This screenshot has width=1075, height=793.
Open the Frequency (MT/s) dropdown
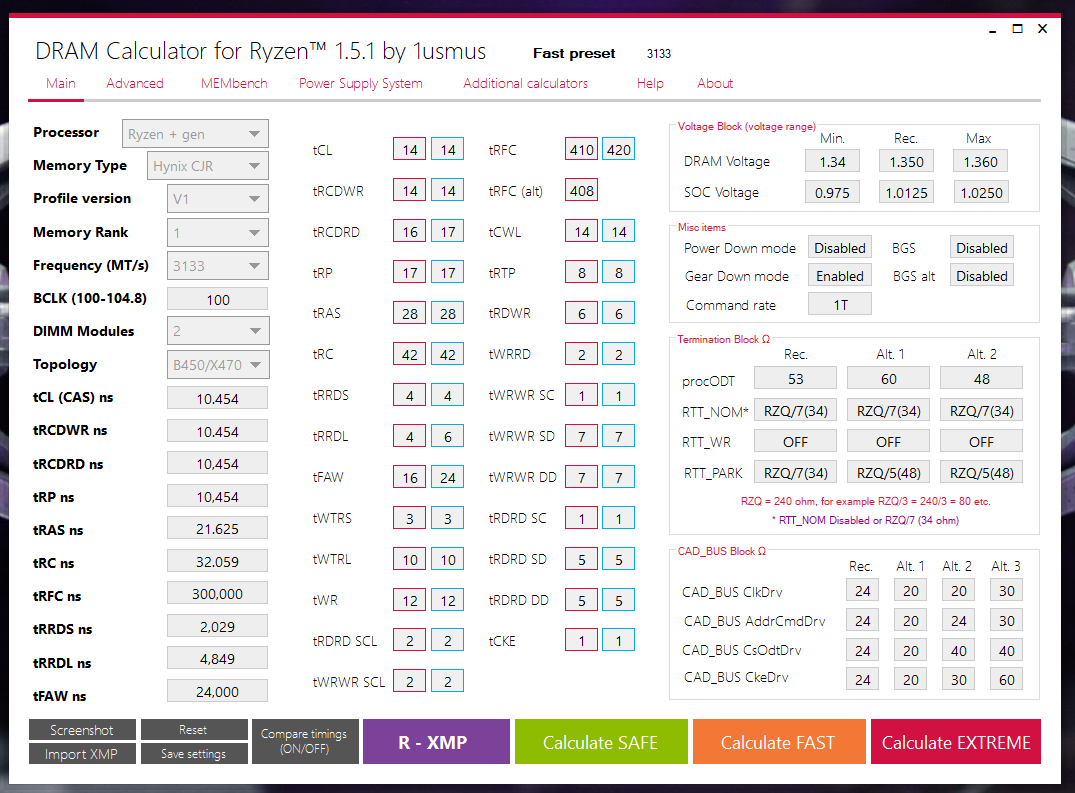(x=217, y=266)
